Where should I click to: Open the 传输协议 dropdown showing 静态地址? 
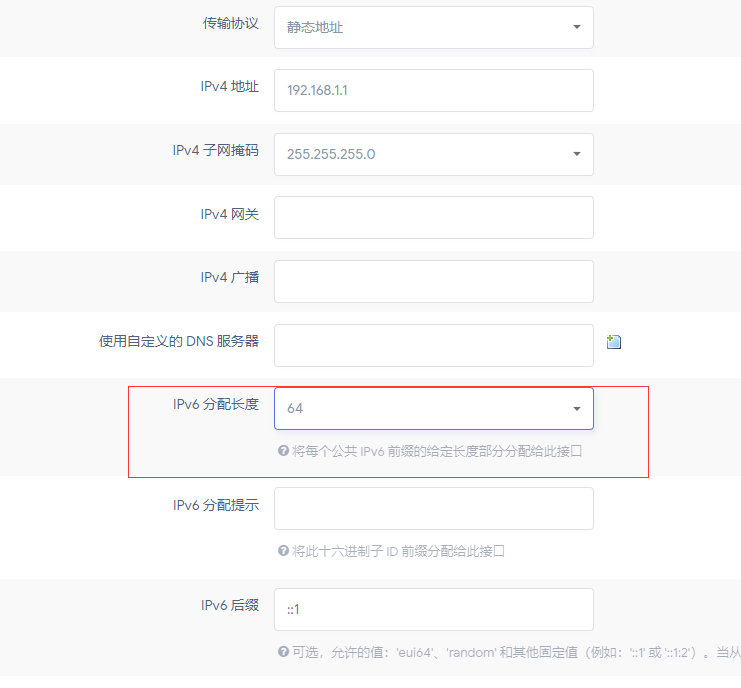click(x=433, y=27)
